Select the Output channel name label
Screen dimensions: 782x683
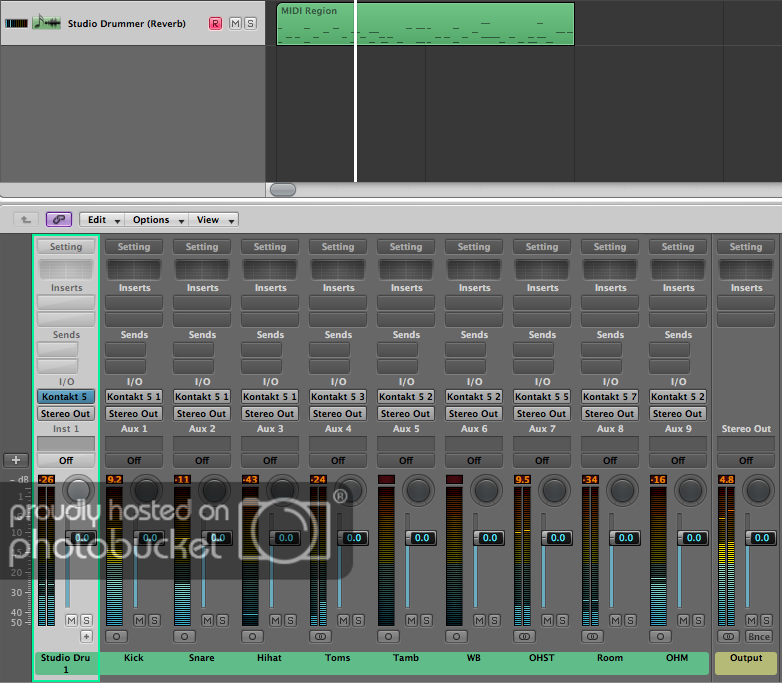pyautogui.click(x=746, y=664)
